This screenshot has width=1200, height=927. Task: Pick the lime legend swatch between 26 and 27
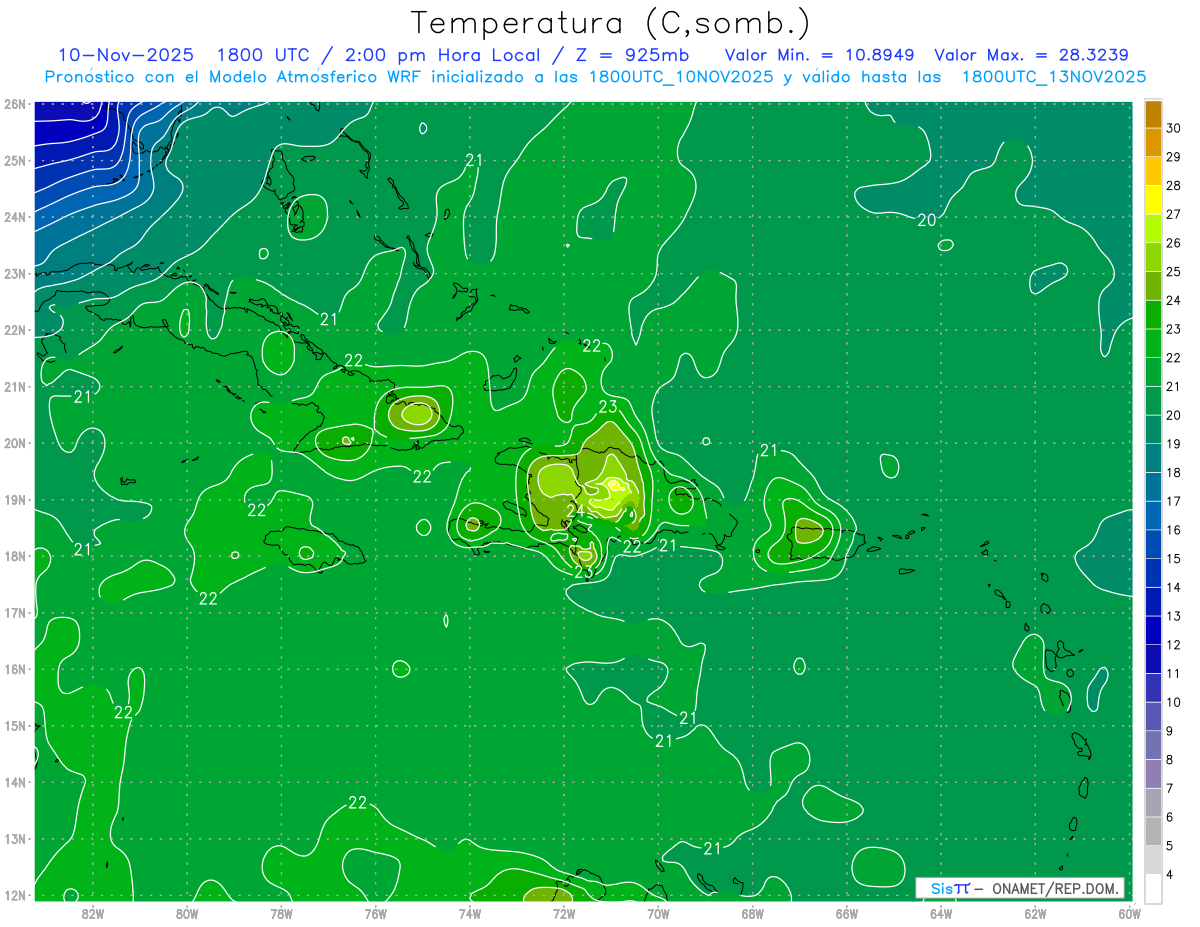pyautogui.click(x=1153, y=229)
